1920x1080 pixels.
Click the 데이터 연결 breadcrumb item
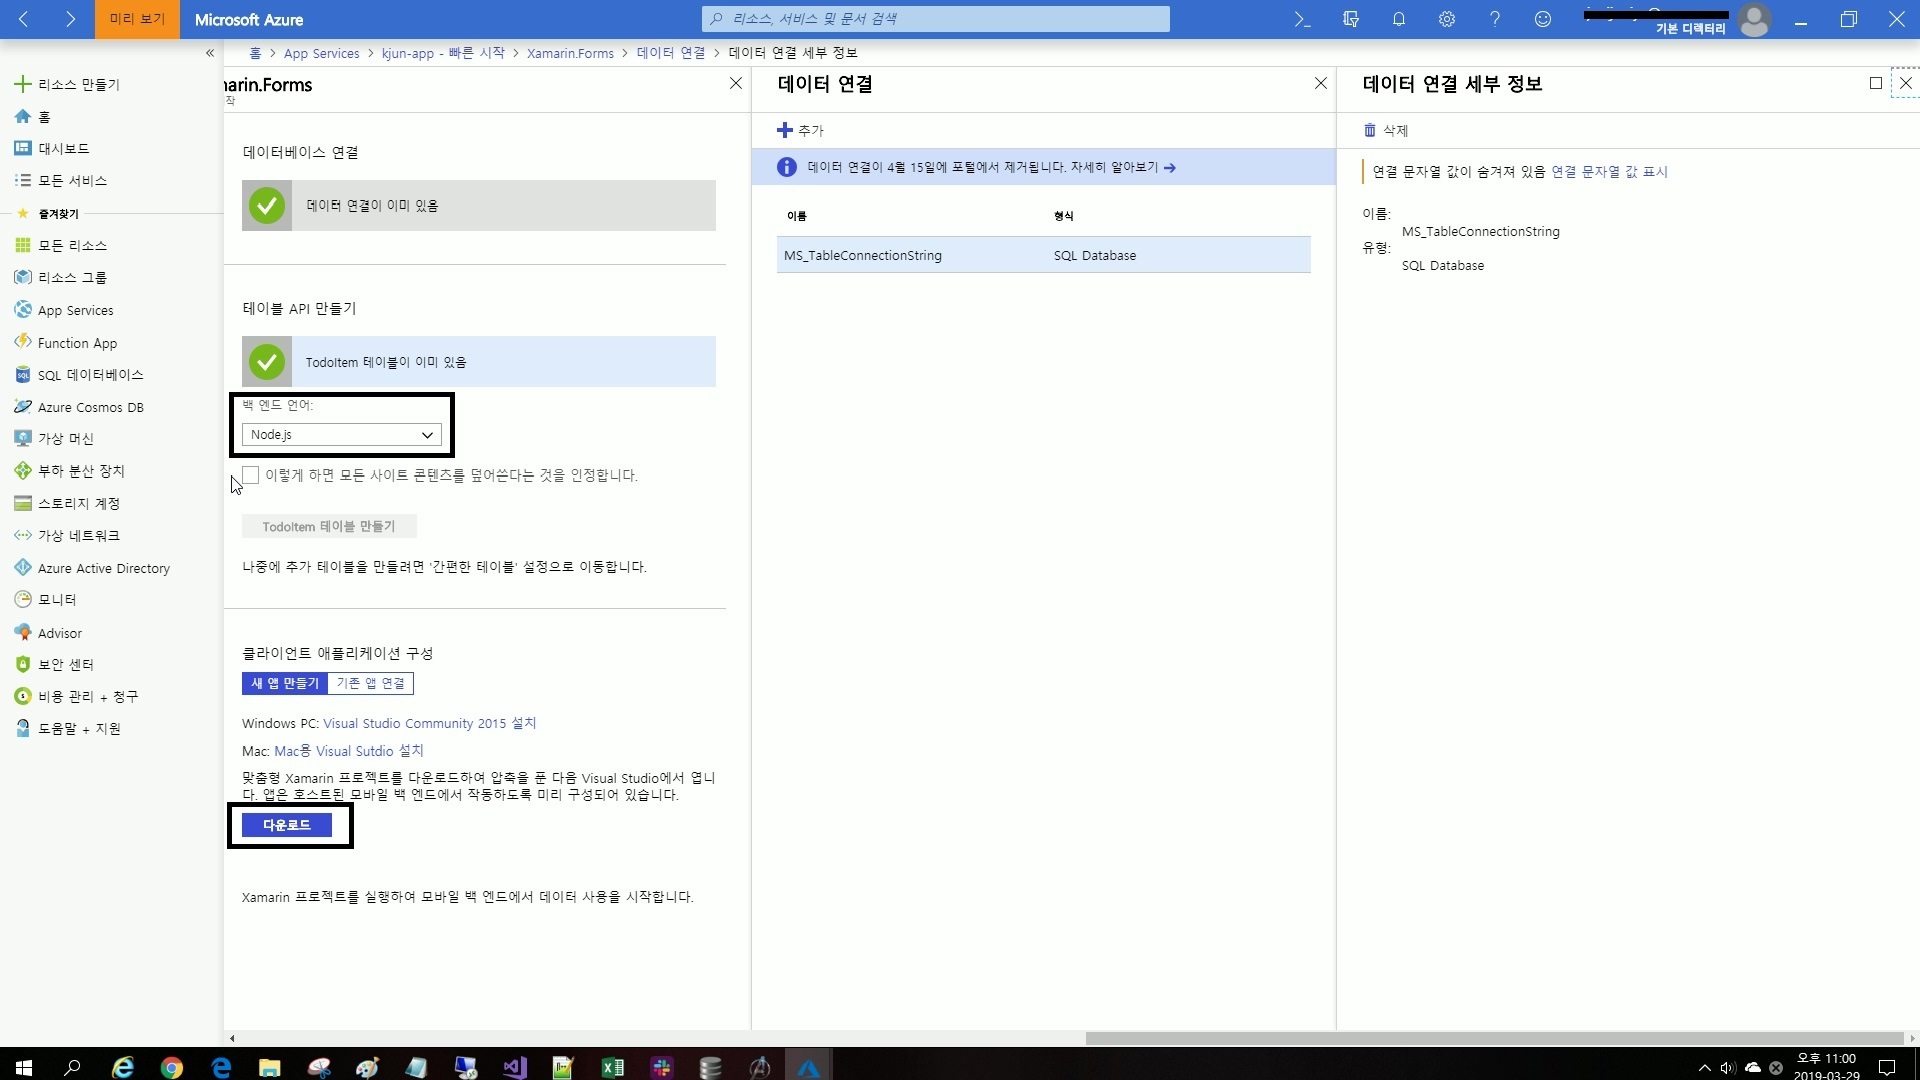(670, 53)
